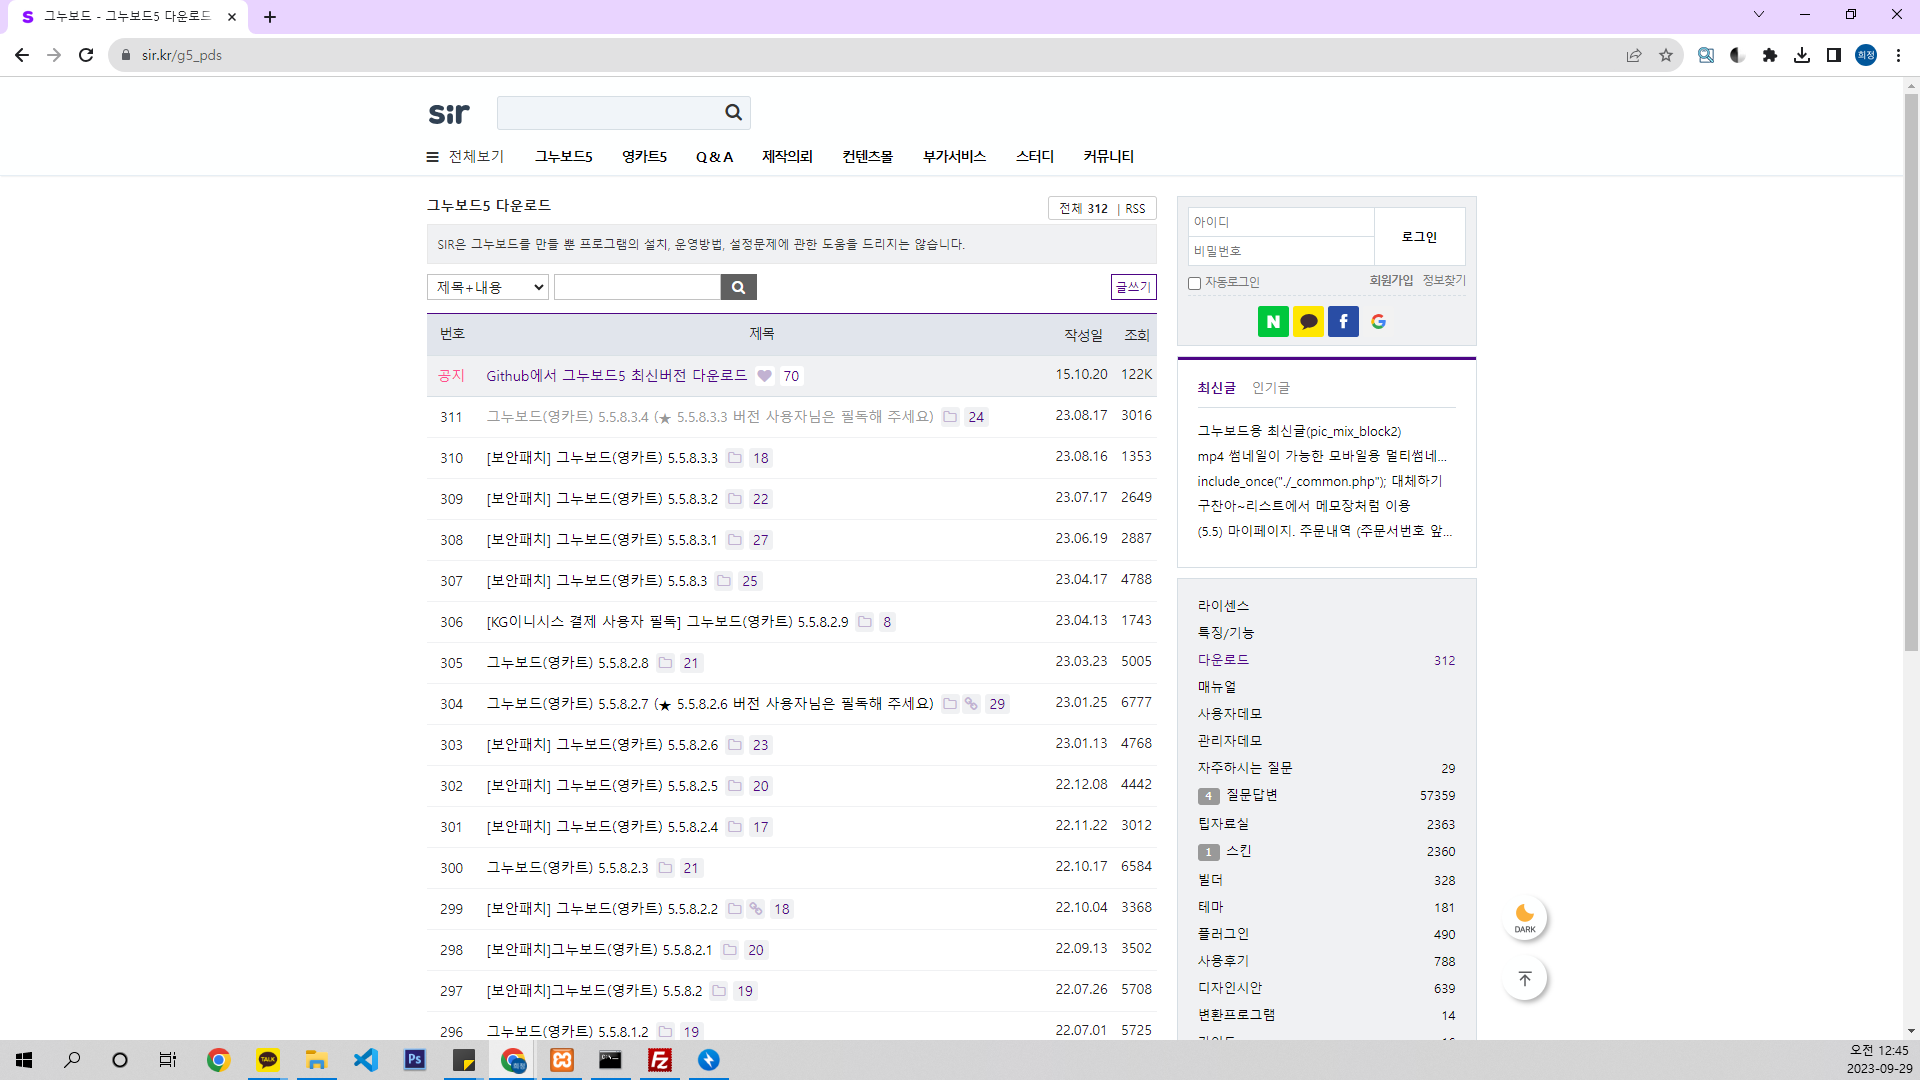Open the 제목+내용 search dropdown
The image size is (1920, 1080).
[x=488, y=288]
